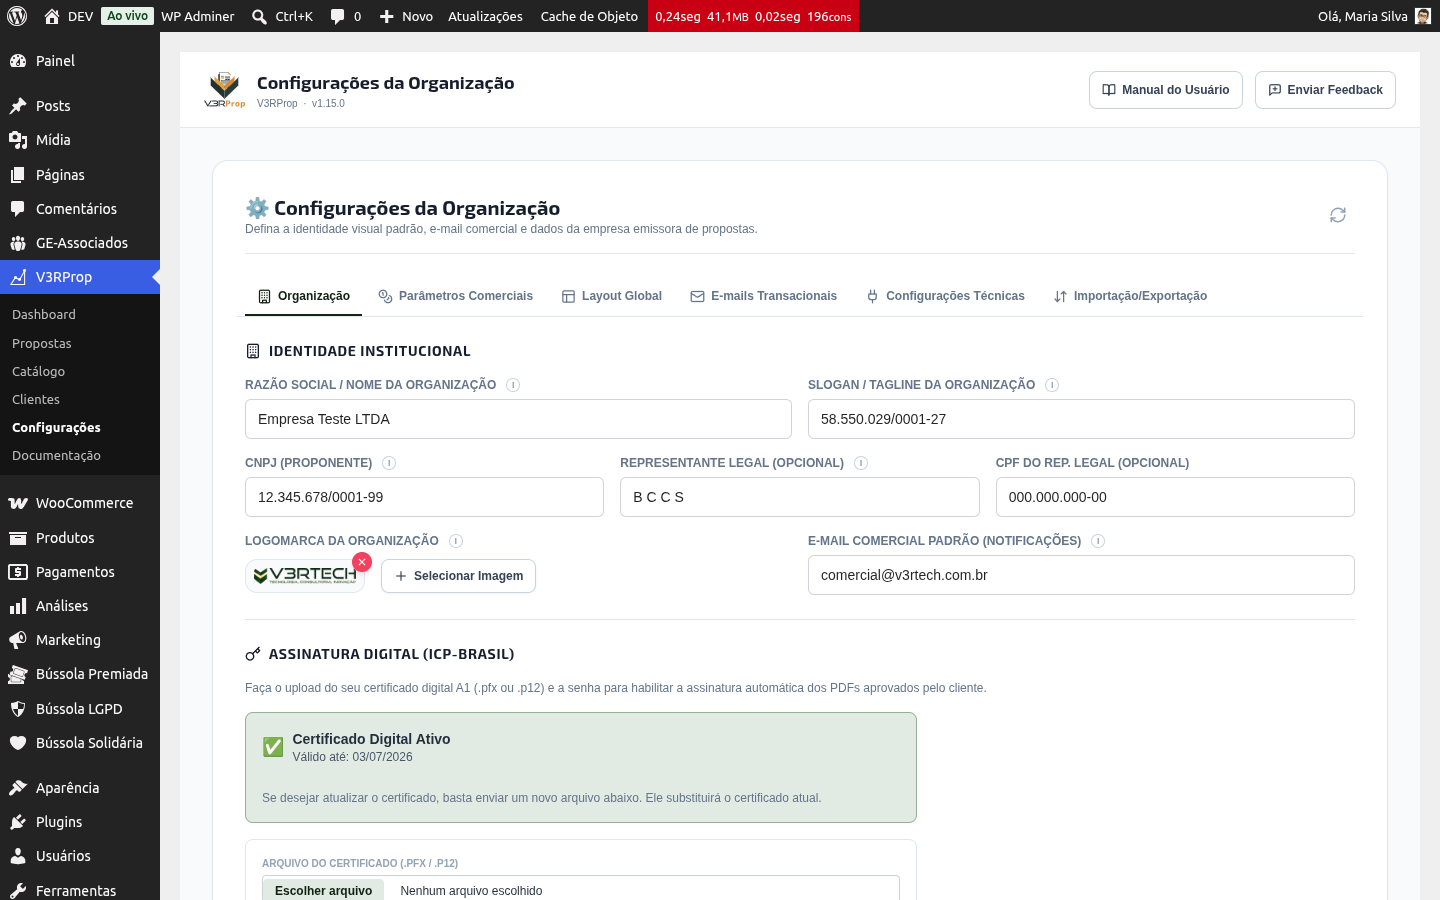Viewport: 1440px width, 900px height.
Task: Click info icon next to Razão Social
Action: pyautogui.click(x=513, y=385)
